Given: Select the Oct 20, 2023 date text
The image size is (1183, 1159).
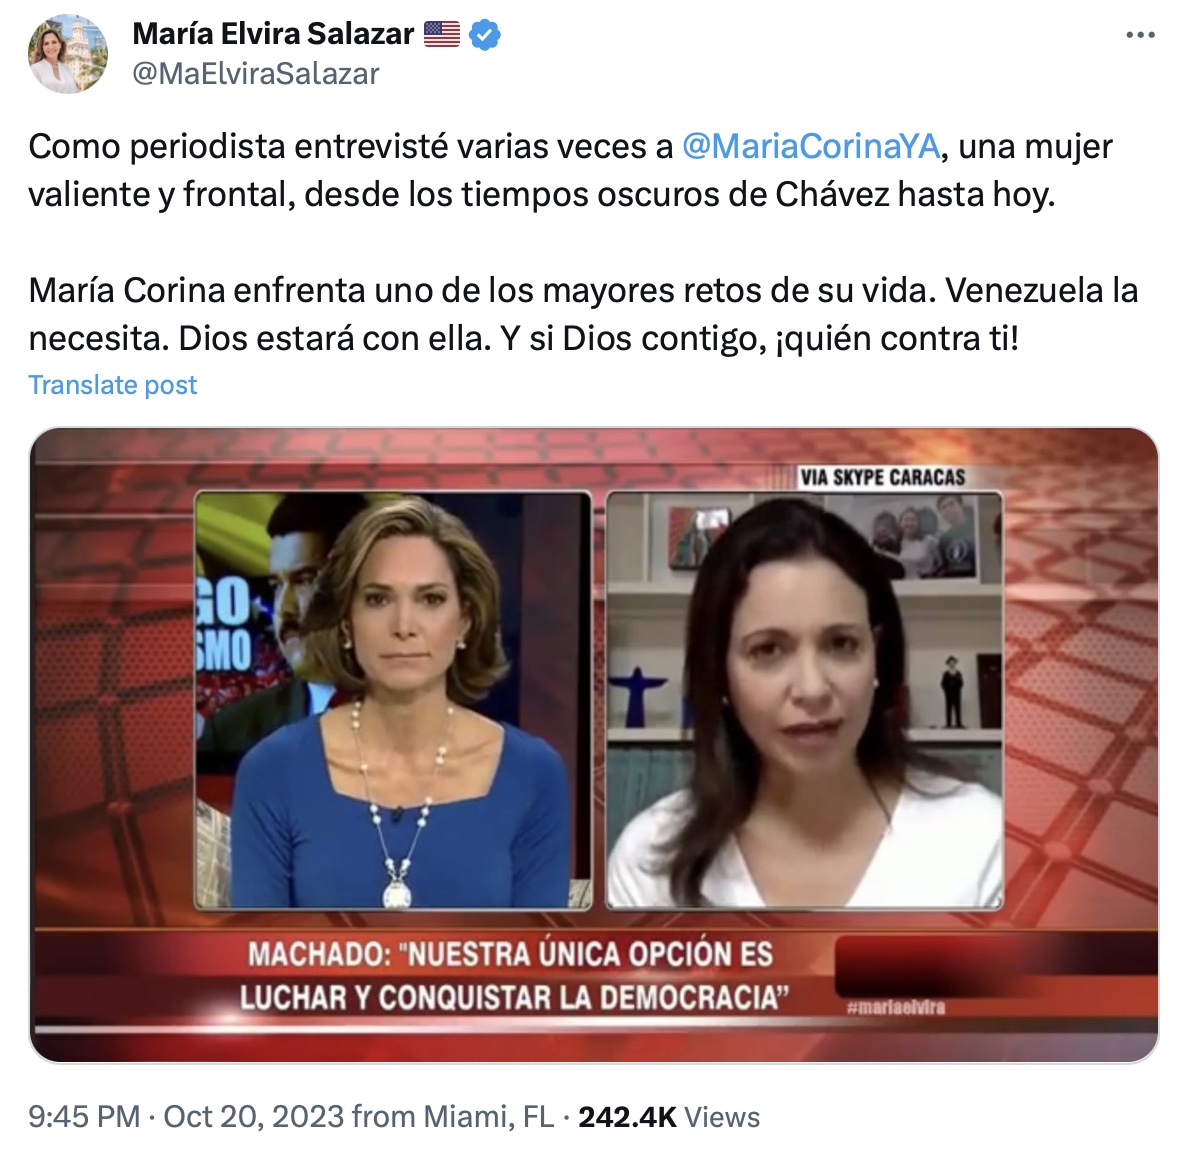Looking at the screenshot, I should click(x=254, y=1117).
